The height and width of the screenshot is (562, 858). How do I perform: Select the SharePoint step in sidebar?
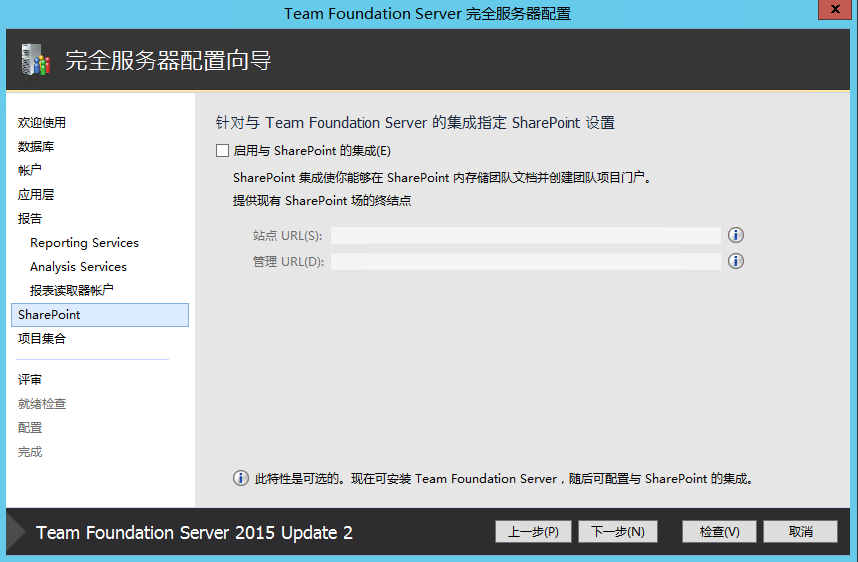tap(100, 315)
